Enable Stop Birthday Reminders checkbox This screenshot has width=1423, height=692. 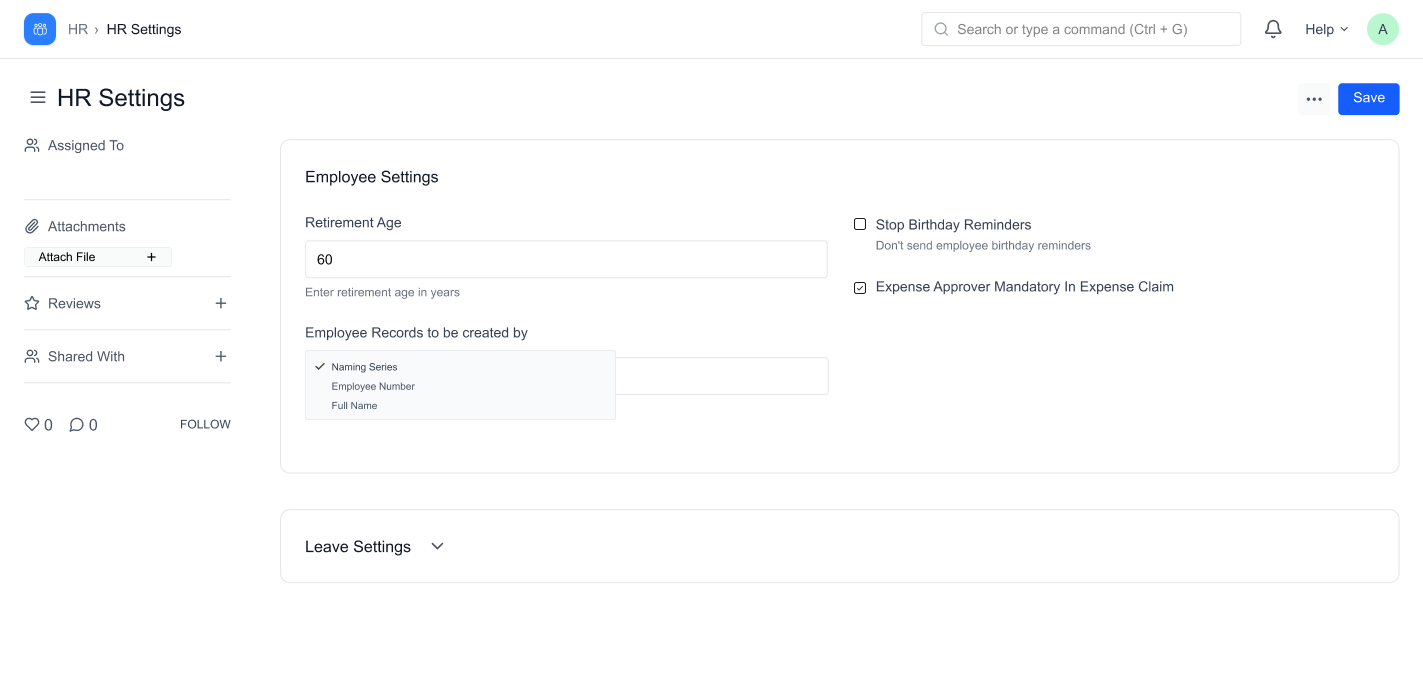pyautogui.click(x=860, y=225)
